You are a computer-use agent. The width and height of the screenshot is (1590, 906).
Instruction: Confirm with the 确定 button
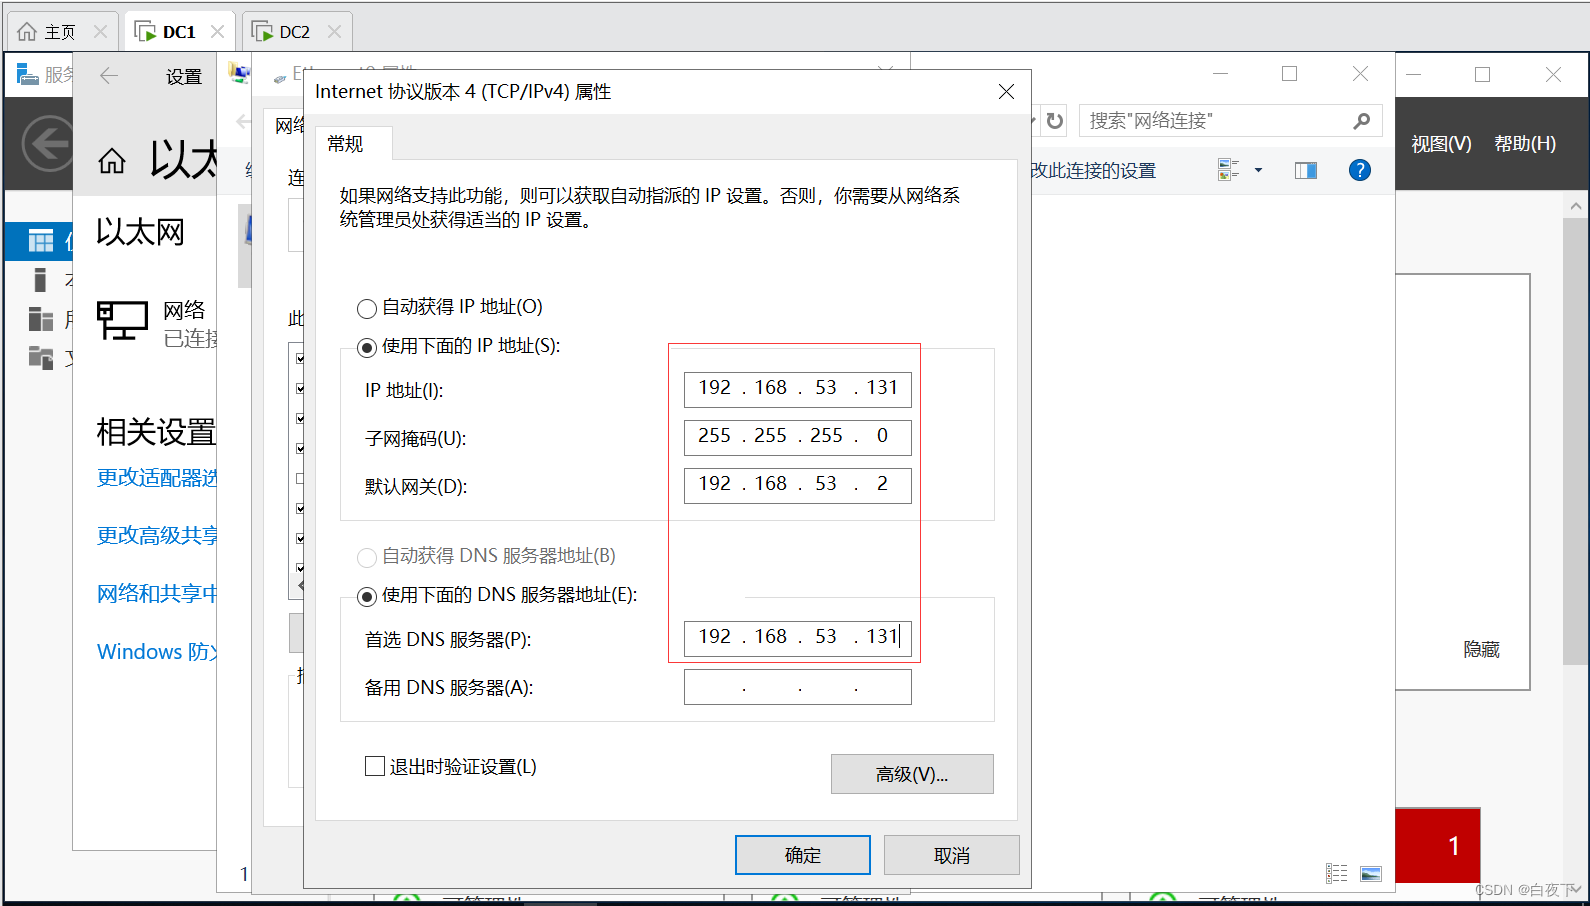[803, 855]
